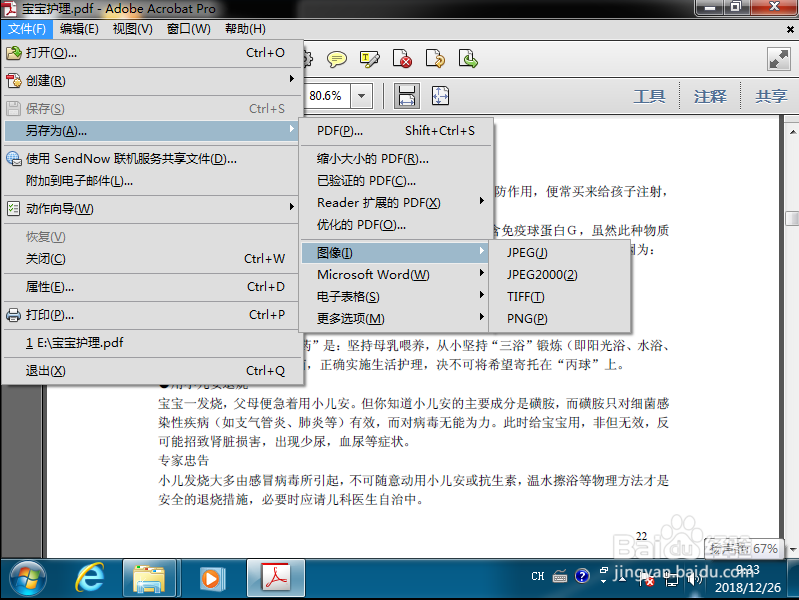Image resolution: width=799 pixels, height=600 pixels.
Task: Expand the 图像(I) submenu
Action: coord(396,253)
